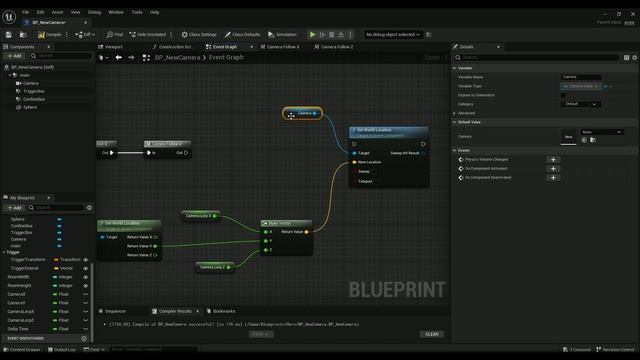Click the Save blueprint icon in the toolbar

click(9, 35)
